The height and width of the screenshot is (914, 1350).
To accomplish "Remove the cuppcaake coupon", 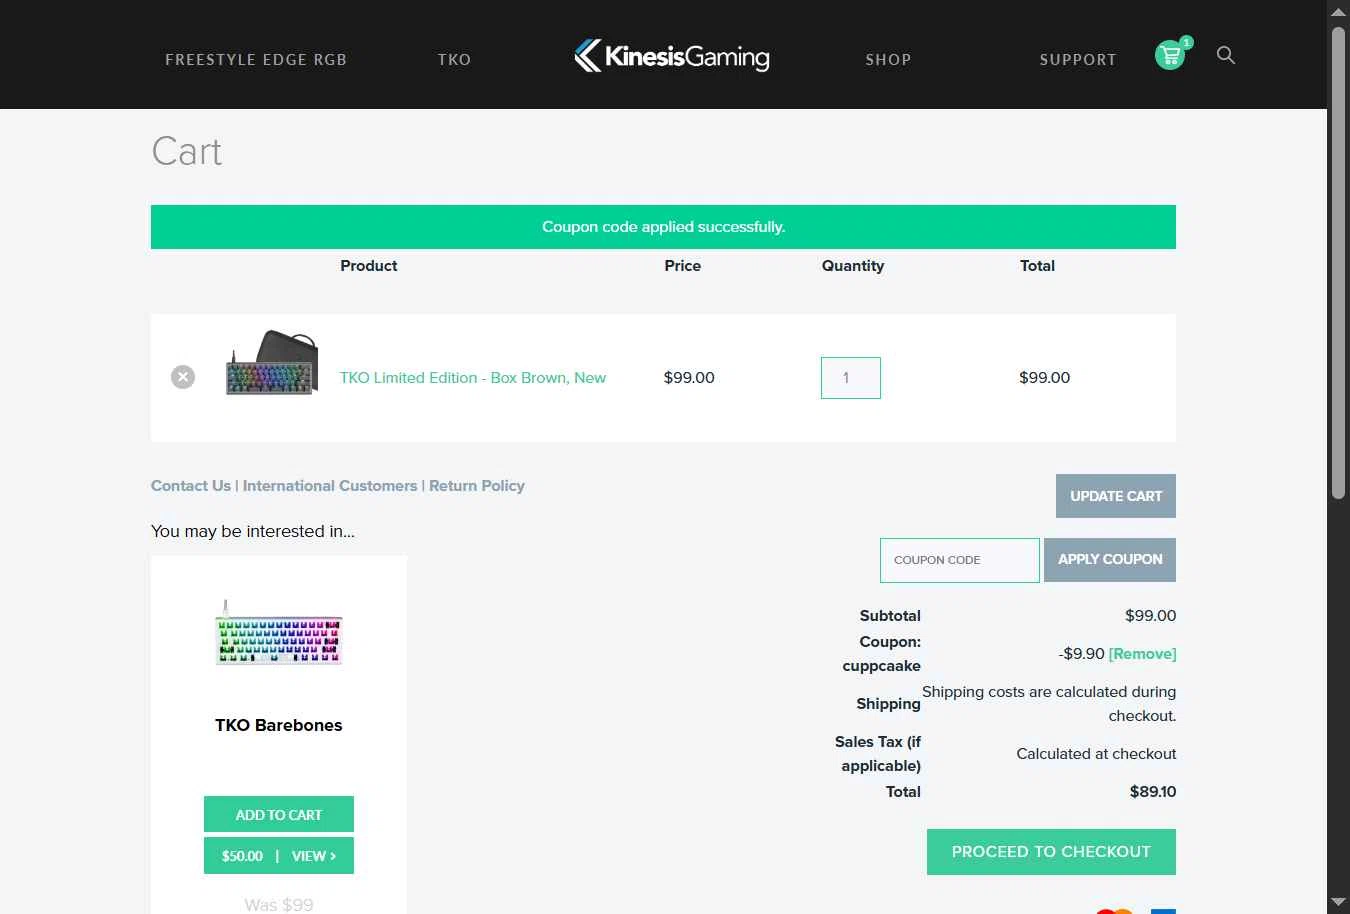I will (1142, 654).
